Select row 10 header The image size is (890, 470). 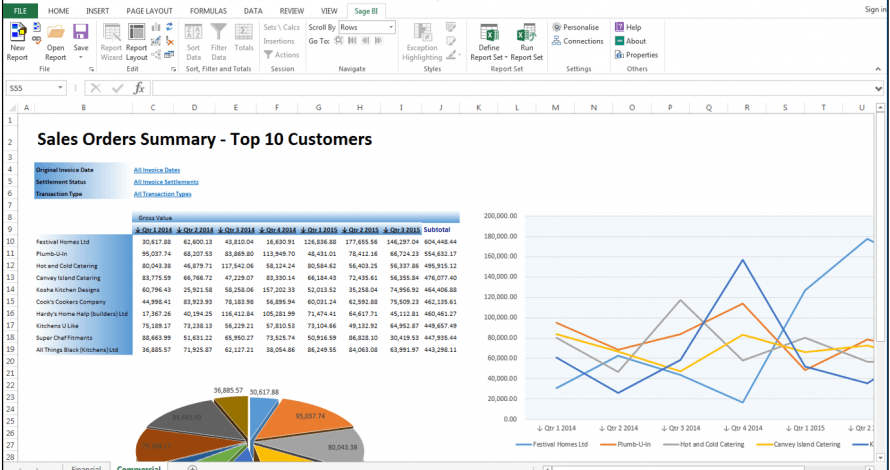click(10, 241)
